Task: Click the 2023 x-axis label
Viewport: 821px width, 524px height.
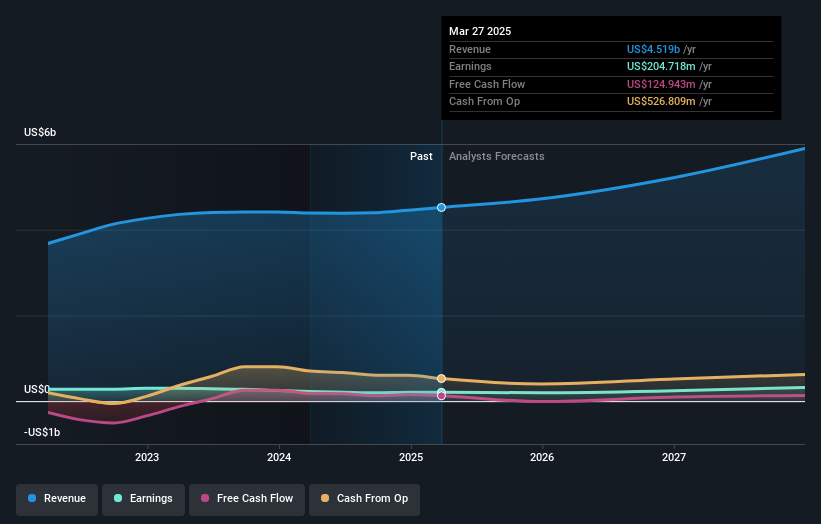Action: (147, 458)
